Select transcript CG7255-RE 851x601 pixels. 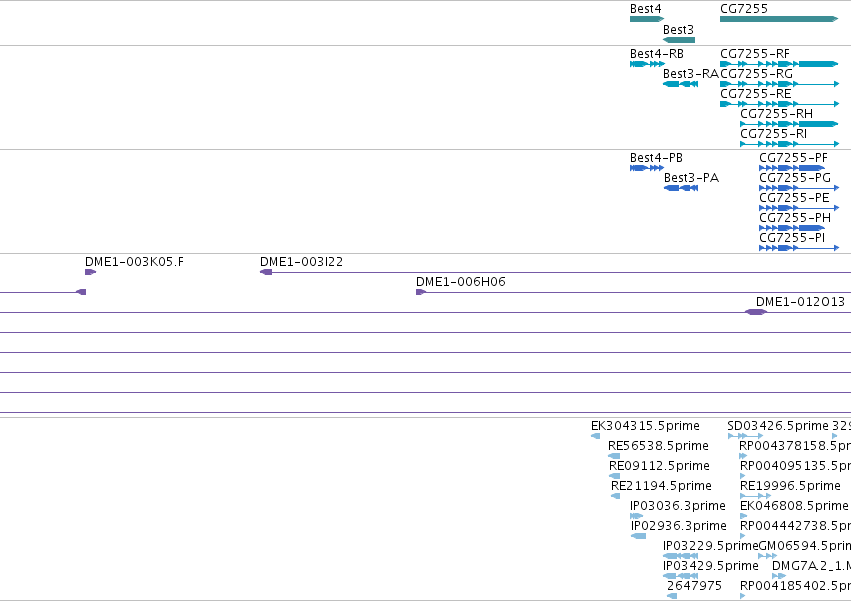pyautogui.click(x=755, y=94)
